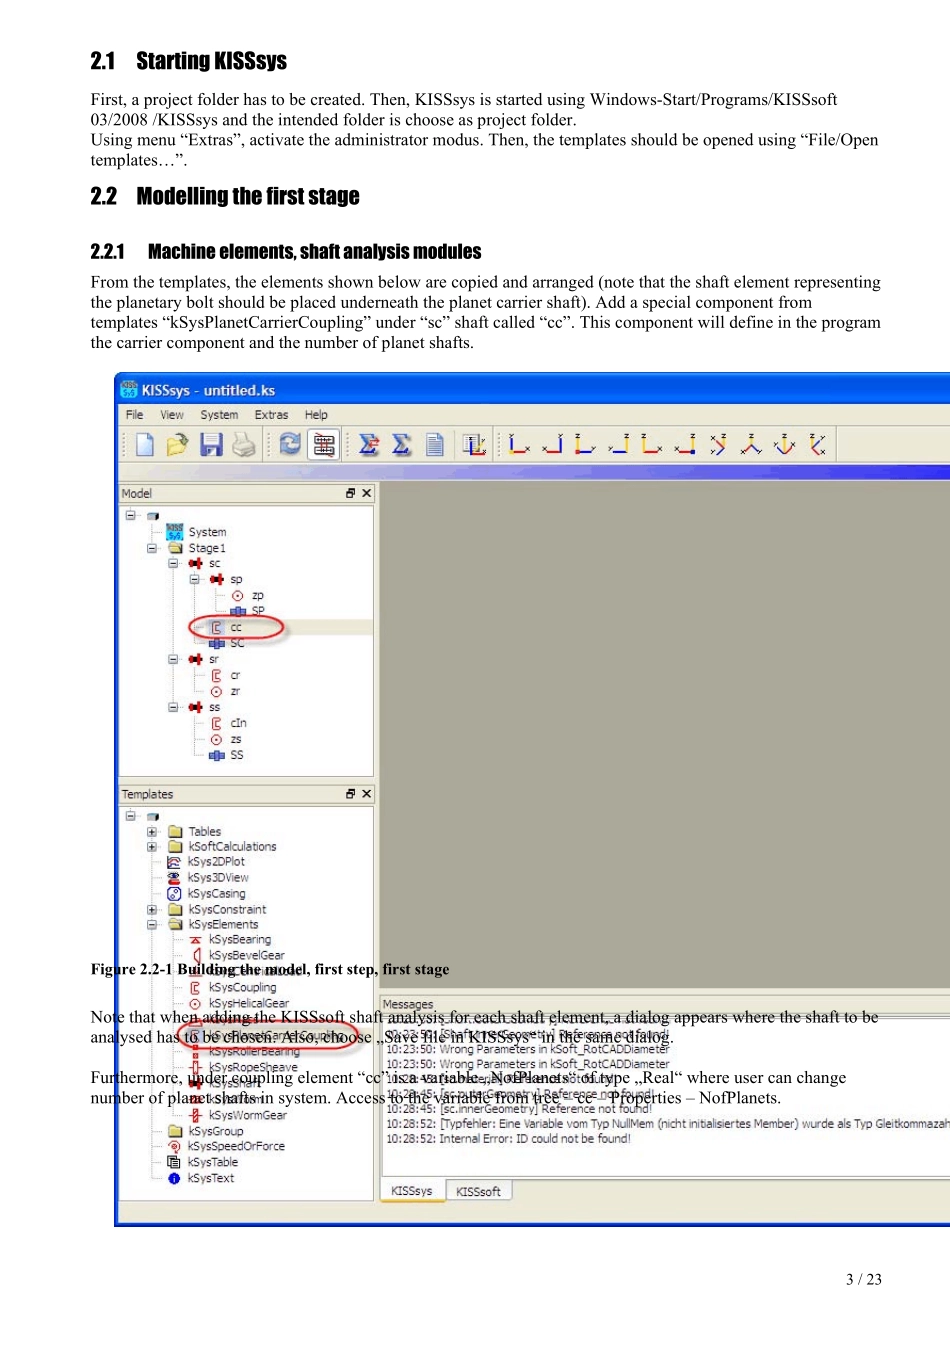Collapse the Stage1 tree node
This screenshot has height=1345, width=950.
pyautogui.click(x=152, y=548)
